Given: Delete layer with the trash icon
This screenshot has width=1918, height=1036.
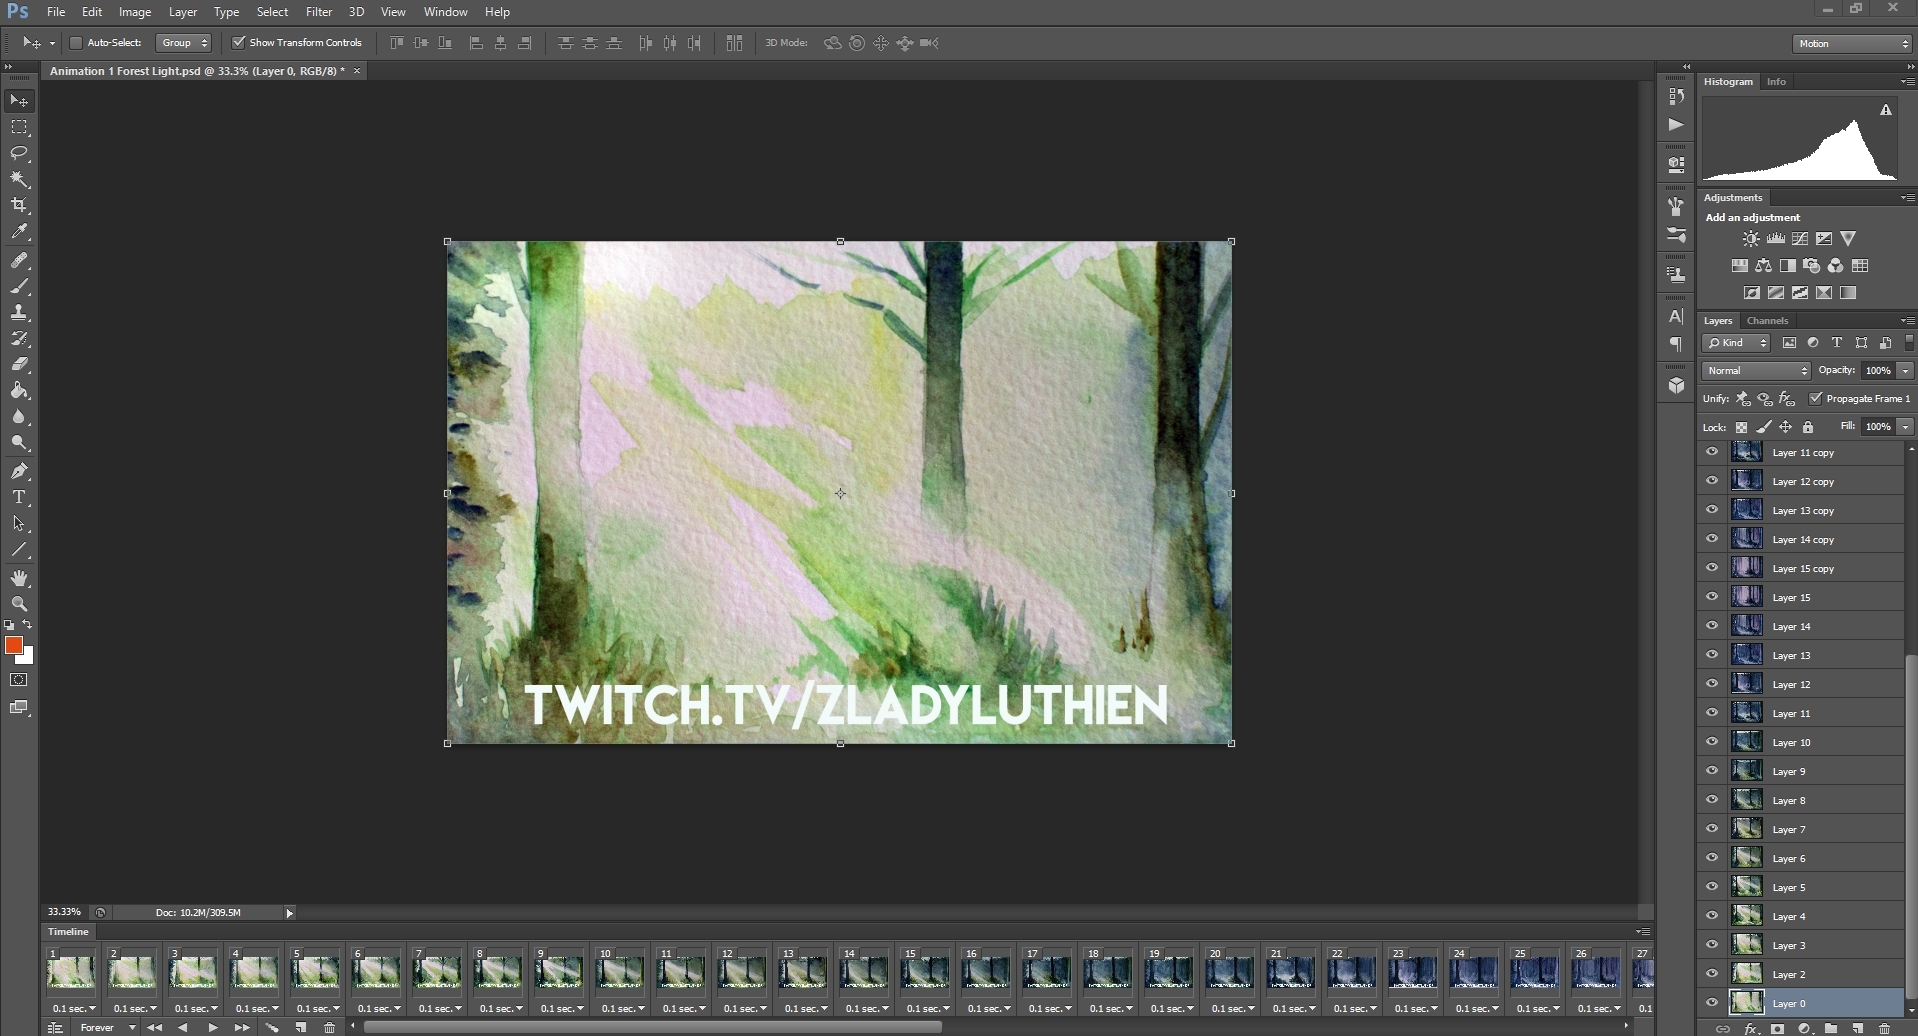Looking at the screenshot, I should pyautogui.click(x=1885, y=1029).
